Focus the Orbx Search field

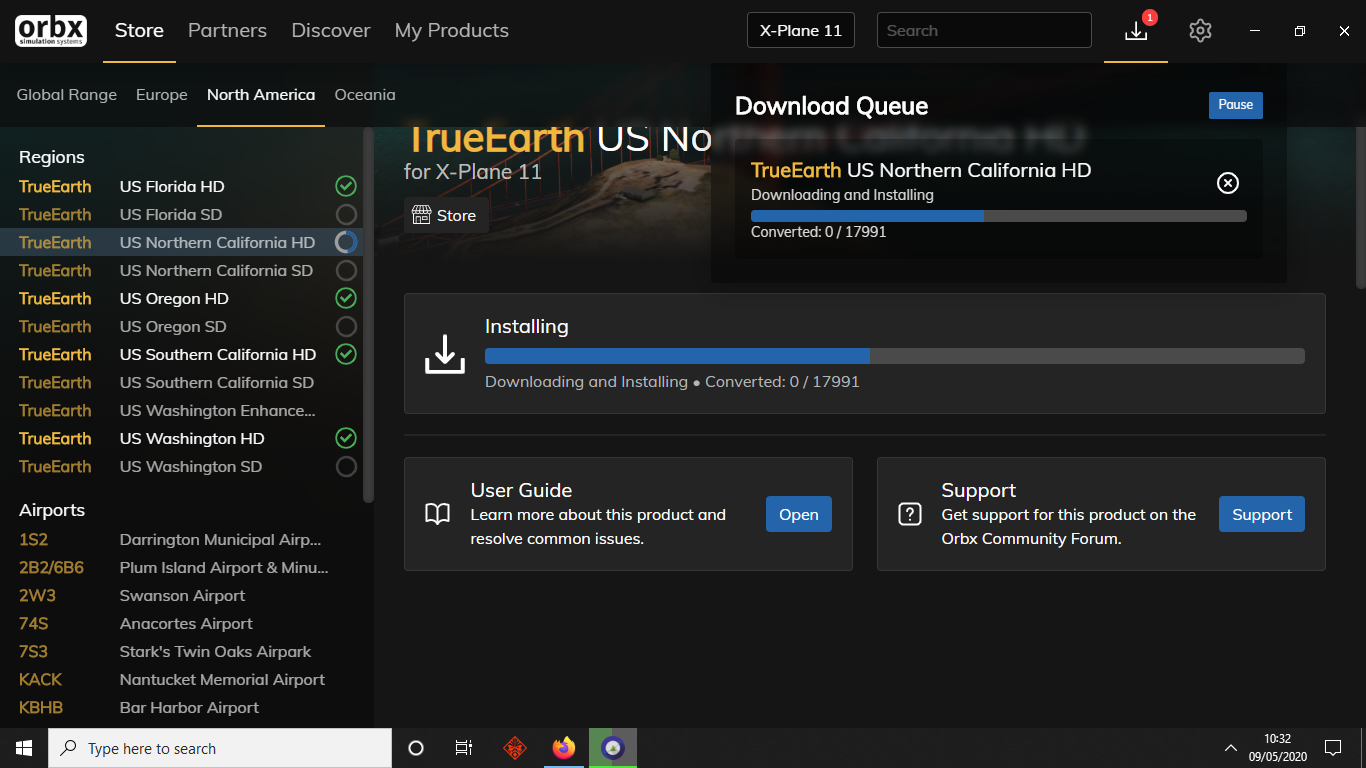pyautogui.click(x=984, y=30)
